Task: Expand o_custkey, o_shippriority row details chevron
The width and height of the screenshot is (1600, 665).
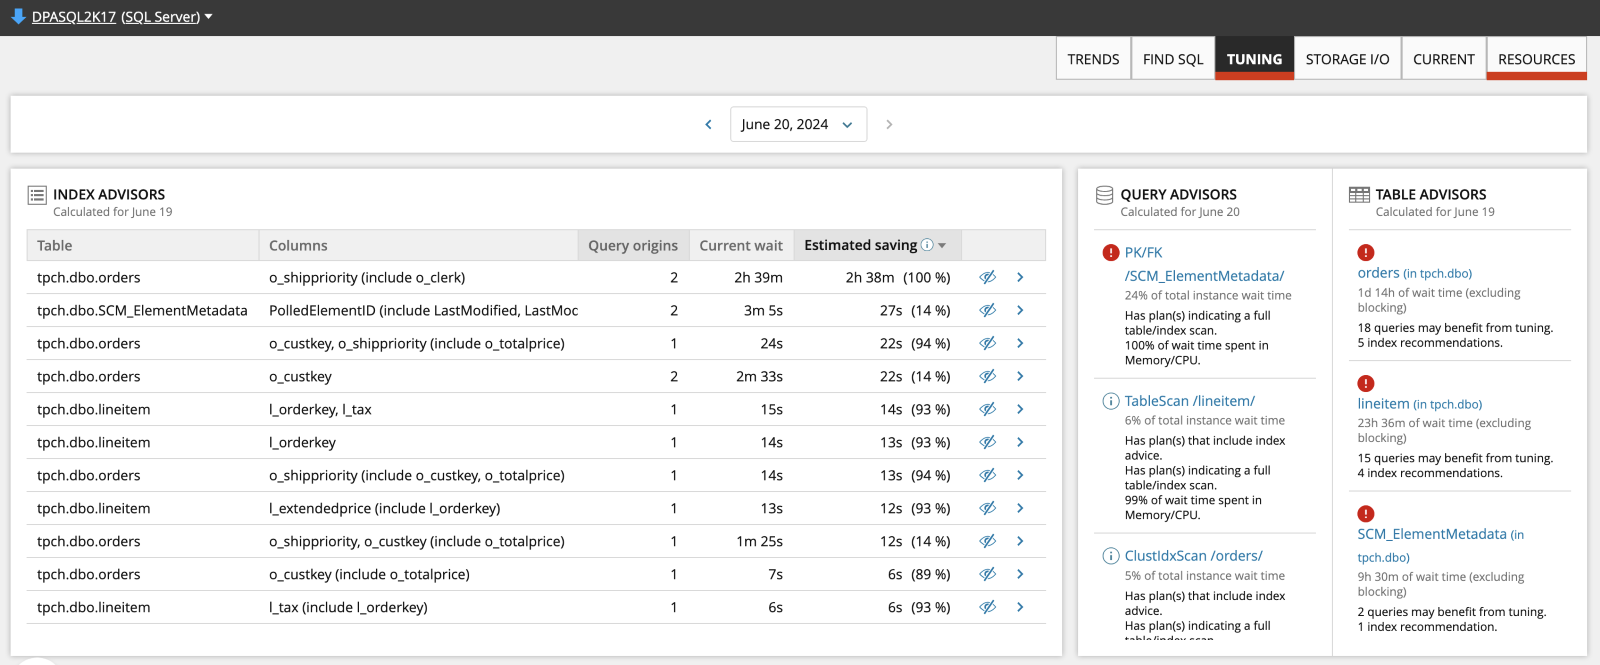Action: pos(1020,343)
